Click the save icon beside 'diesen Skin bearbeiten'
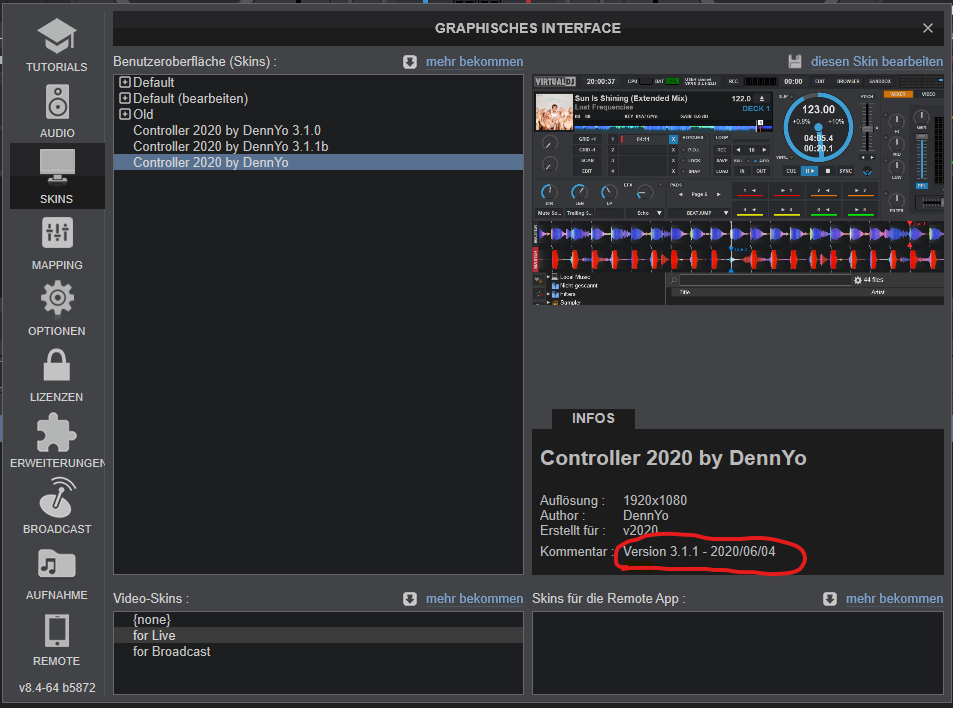This screenshot has height=708, width=953. 794,61
